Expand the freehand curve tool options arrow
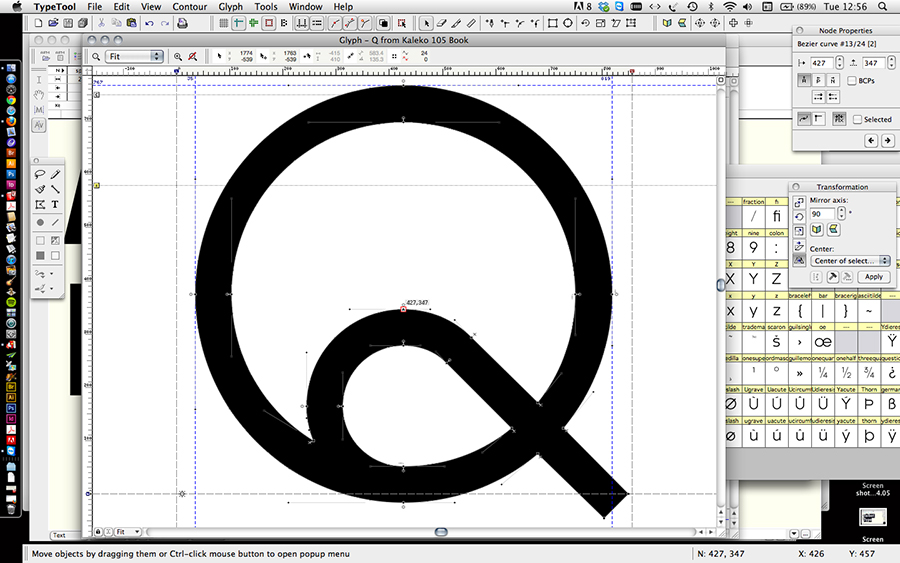 click(52, 274)
